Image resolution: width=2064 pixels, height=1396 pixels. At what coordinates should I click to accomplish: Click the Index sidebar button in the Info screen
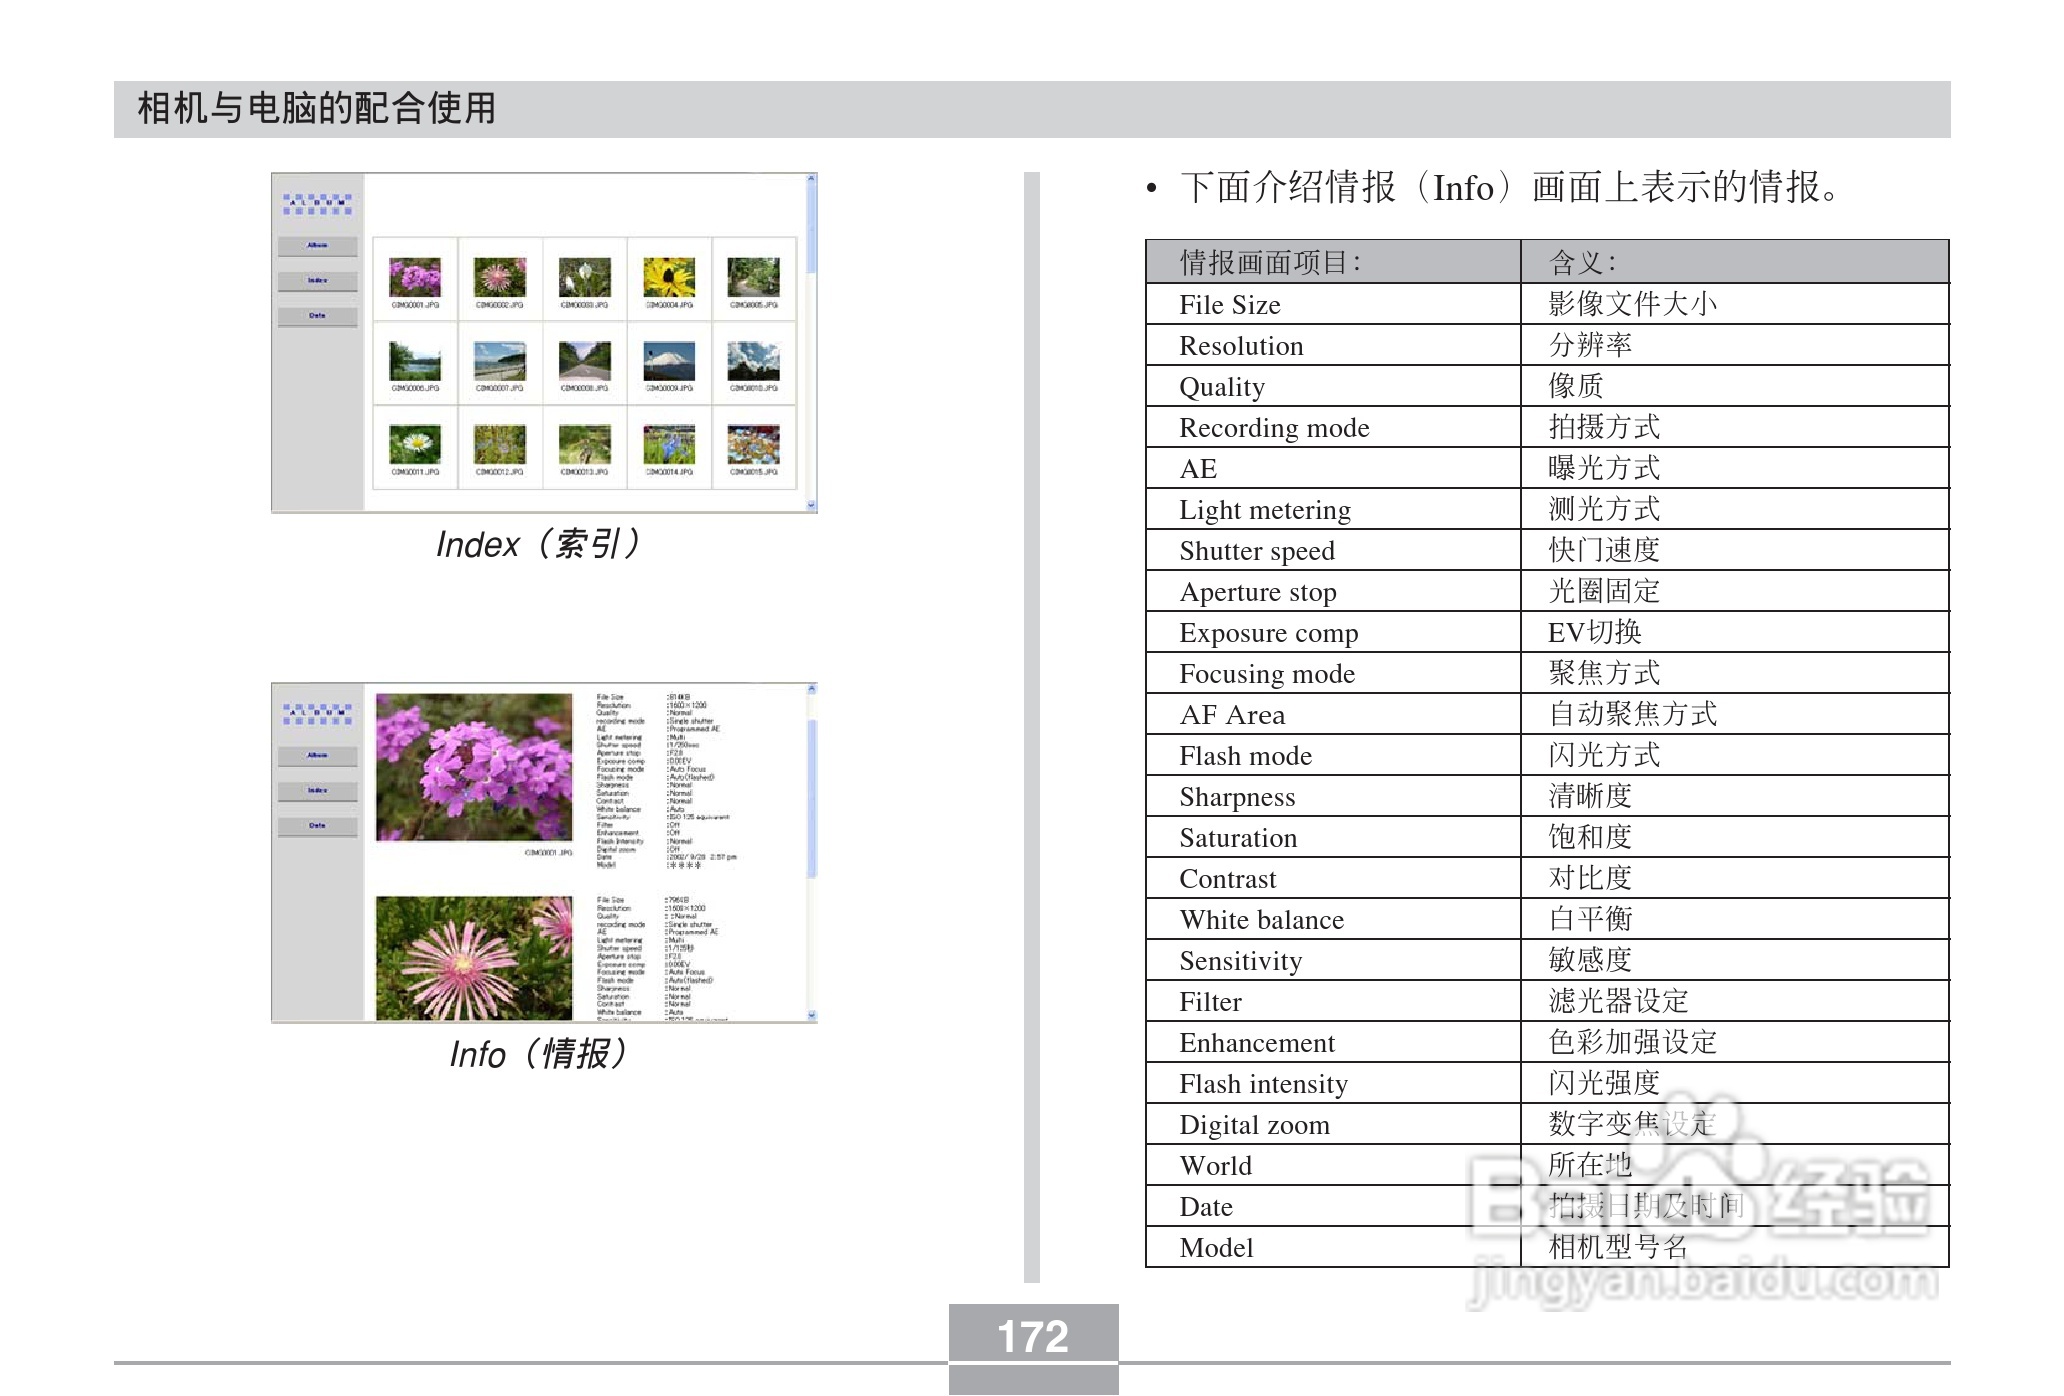point(316,791)
